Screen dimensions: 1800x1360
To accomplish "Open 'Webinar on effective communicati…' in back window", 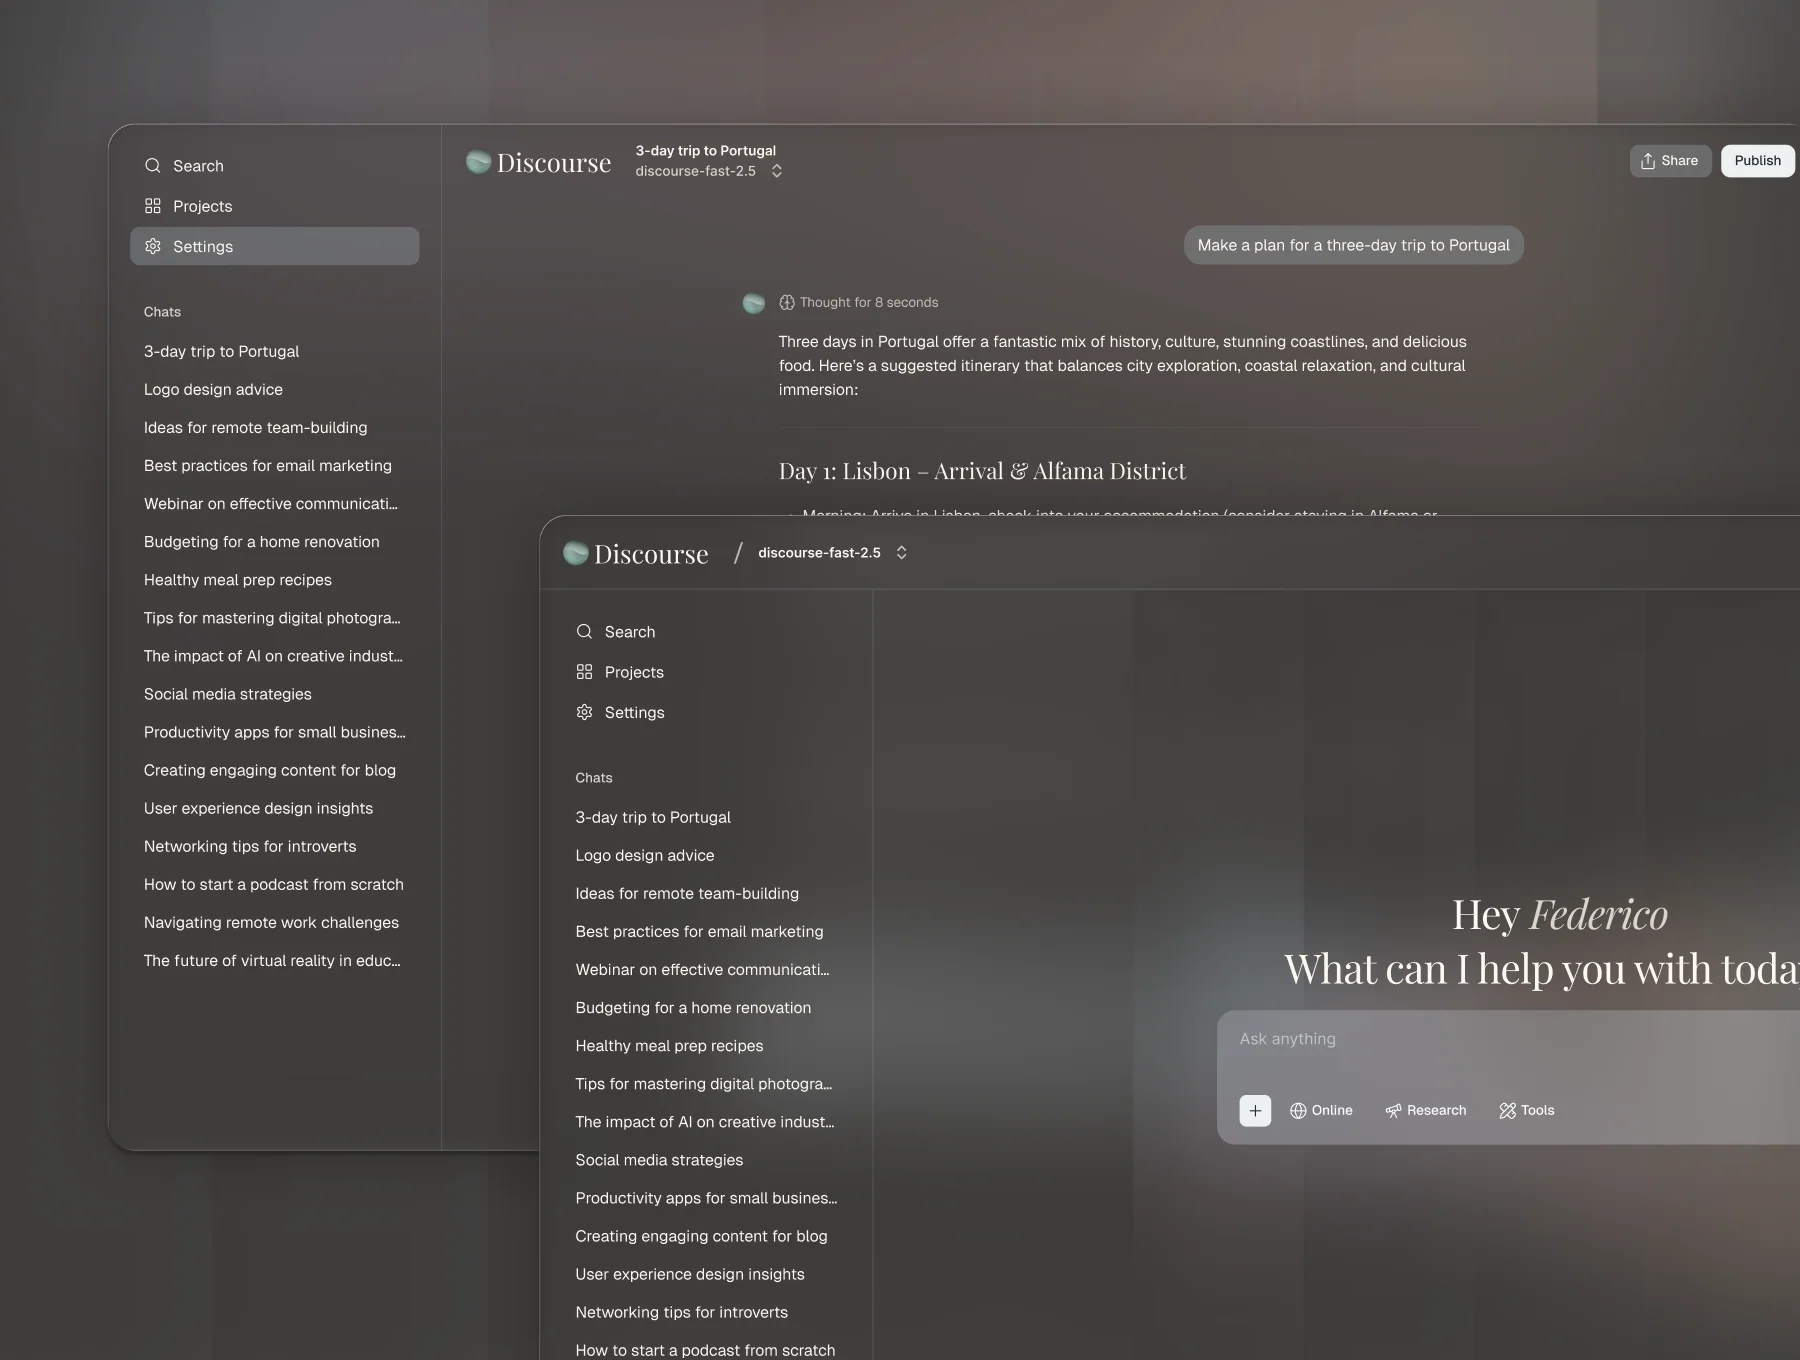I will [271, 504].
